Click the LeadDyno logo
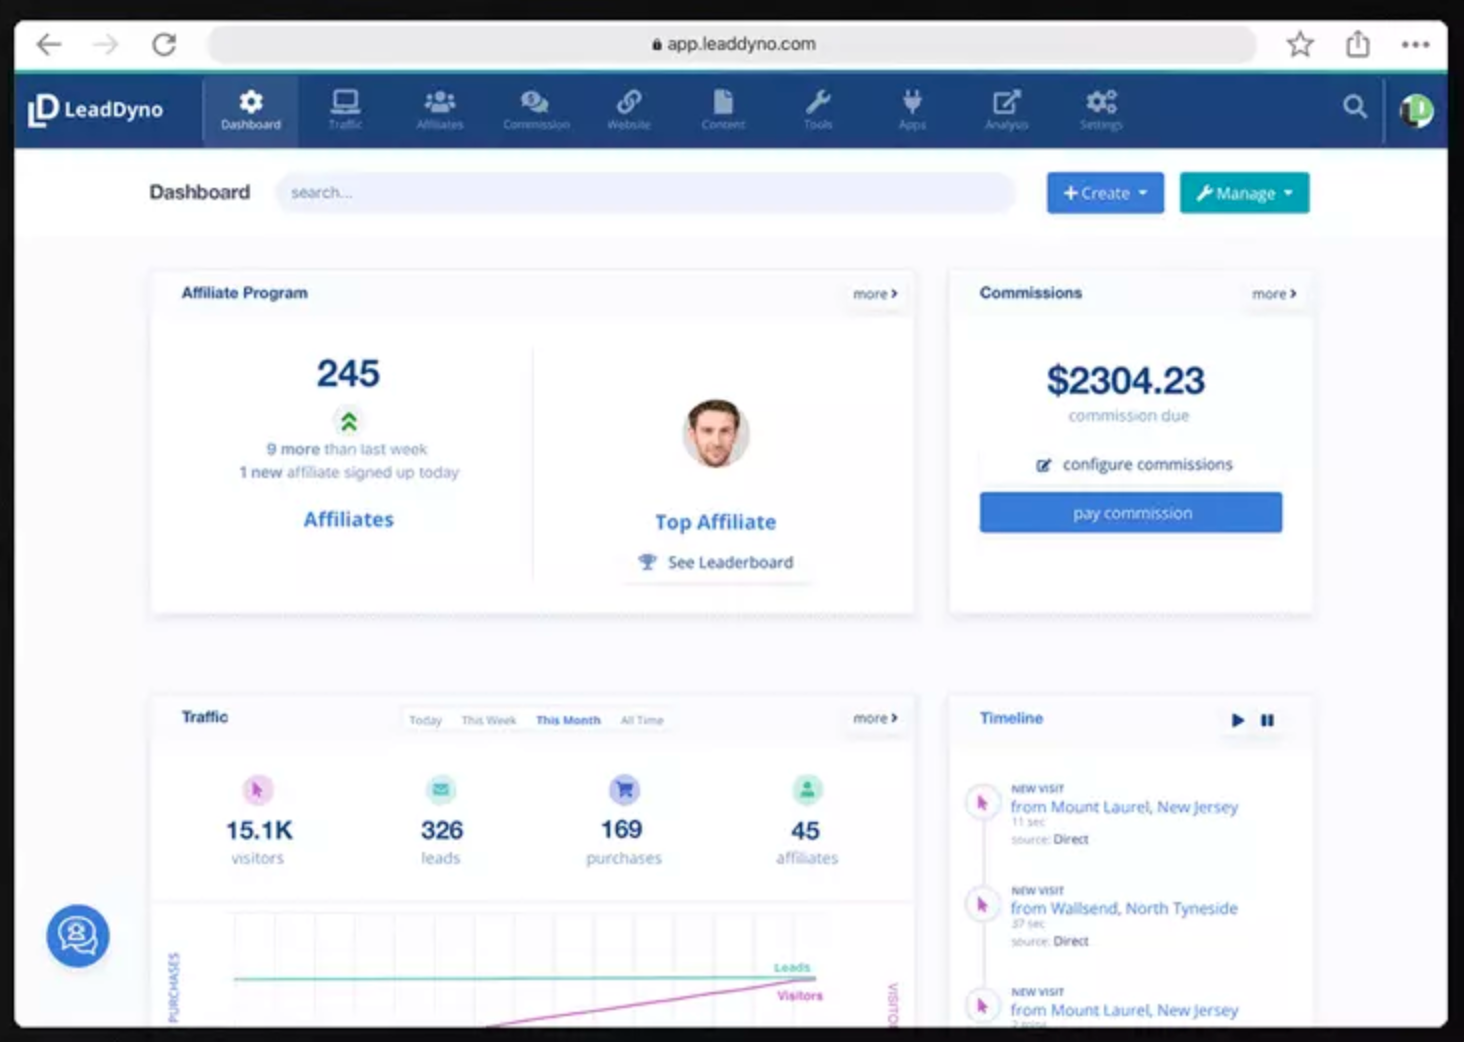 point(96,110)
